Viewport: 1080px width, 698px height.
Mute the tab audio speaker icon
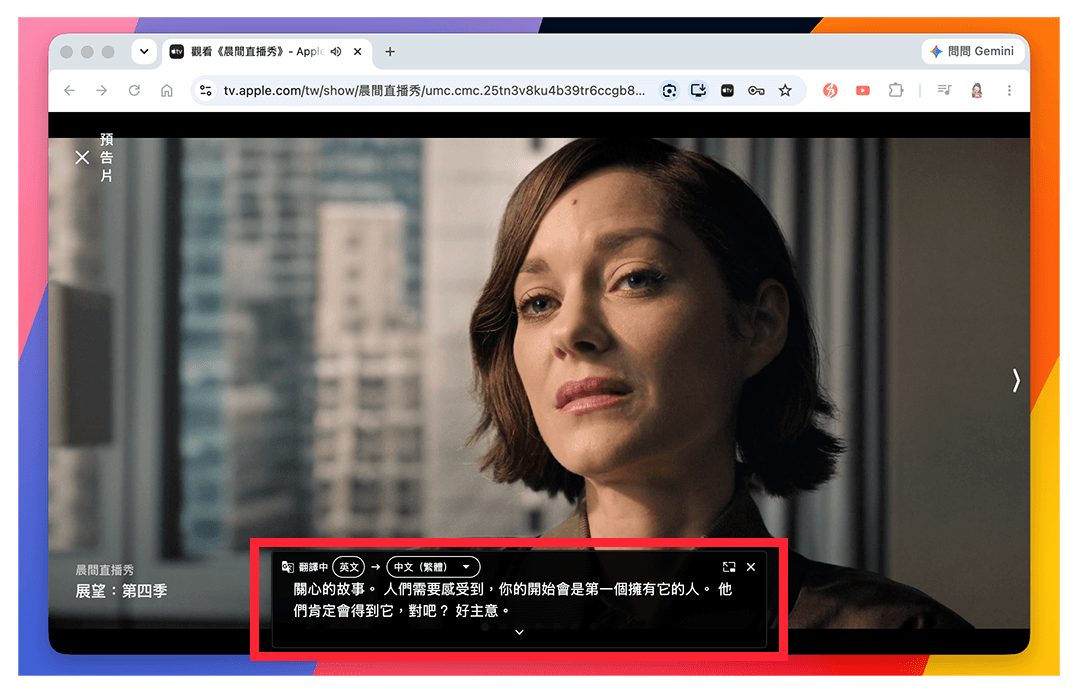(x=336, y=52)
